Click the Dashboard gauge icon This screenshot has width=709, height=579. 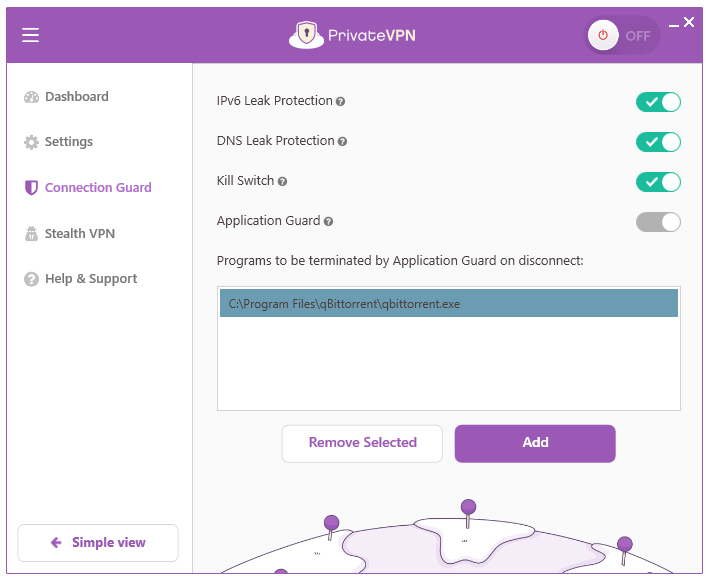click(x=31, y=97)
